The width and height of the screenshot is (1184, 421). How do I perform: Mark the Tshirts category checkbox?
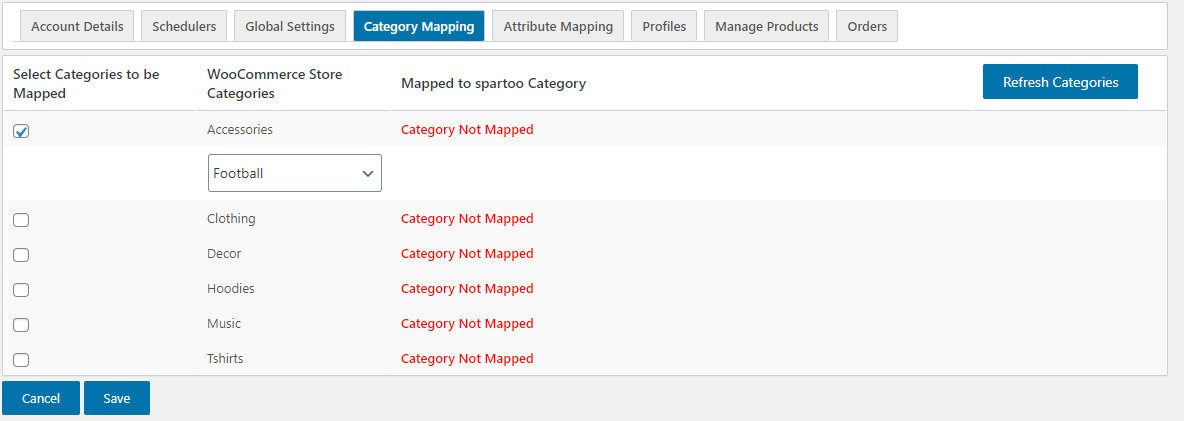pos(21,360)
